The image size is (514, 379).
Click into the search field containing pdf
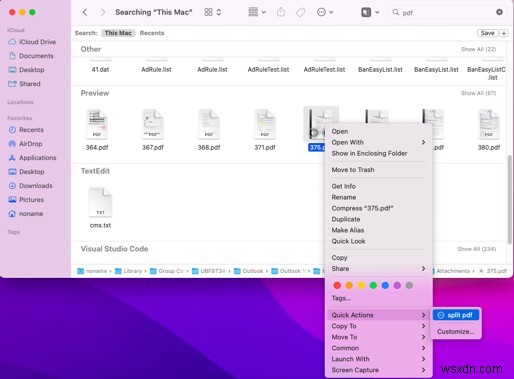pyautogui.click(x=447, y=12)
